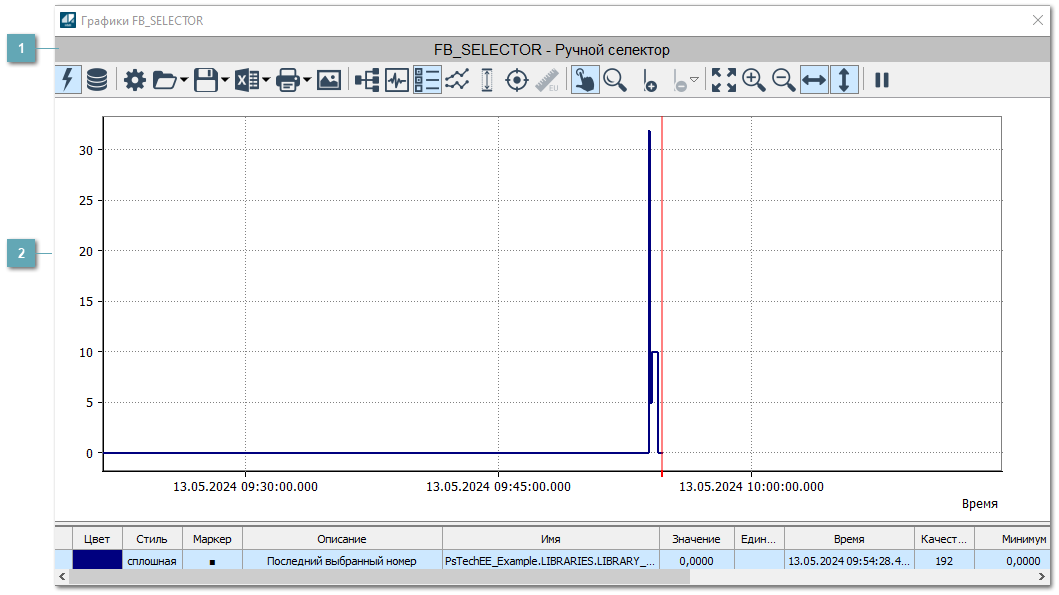
Task: Fit chart using the expand arrows icon
Action: pos(724,81)
